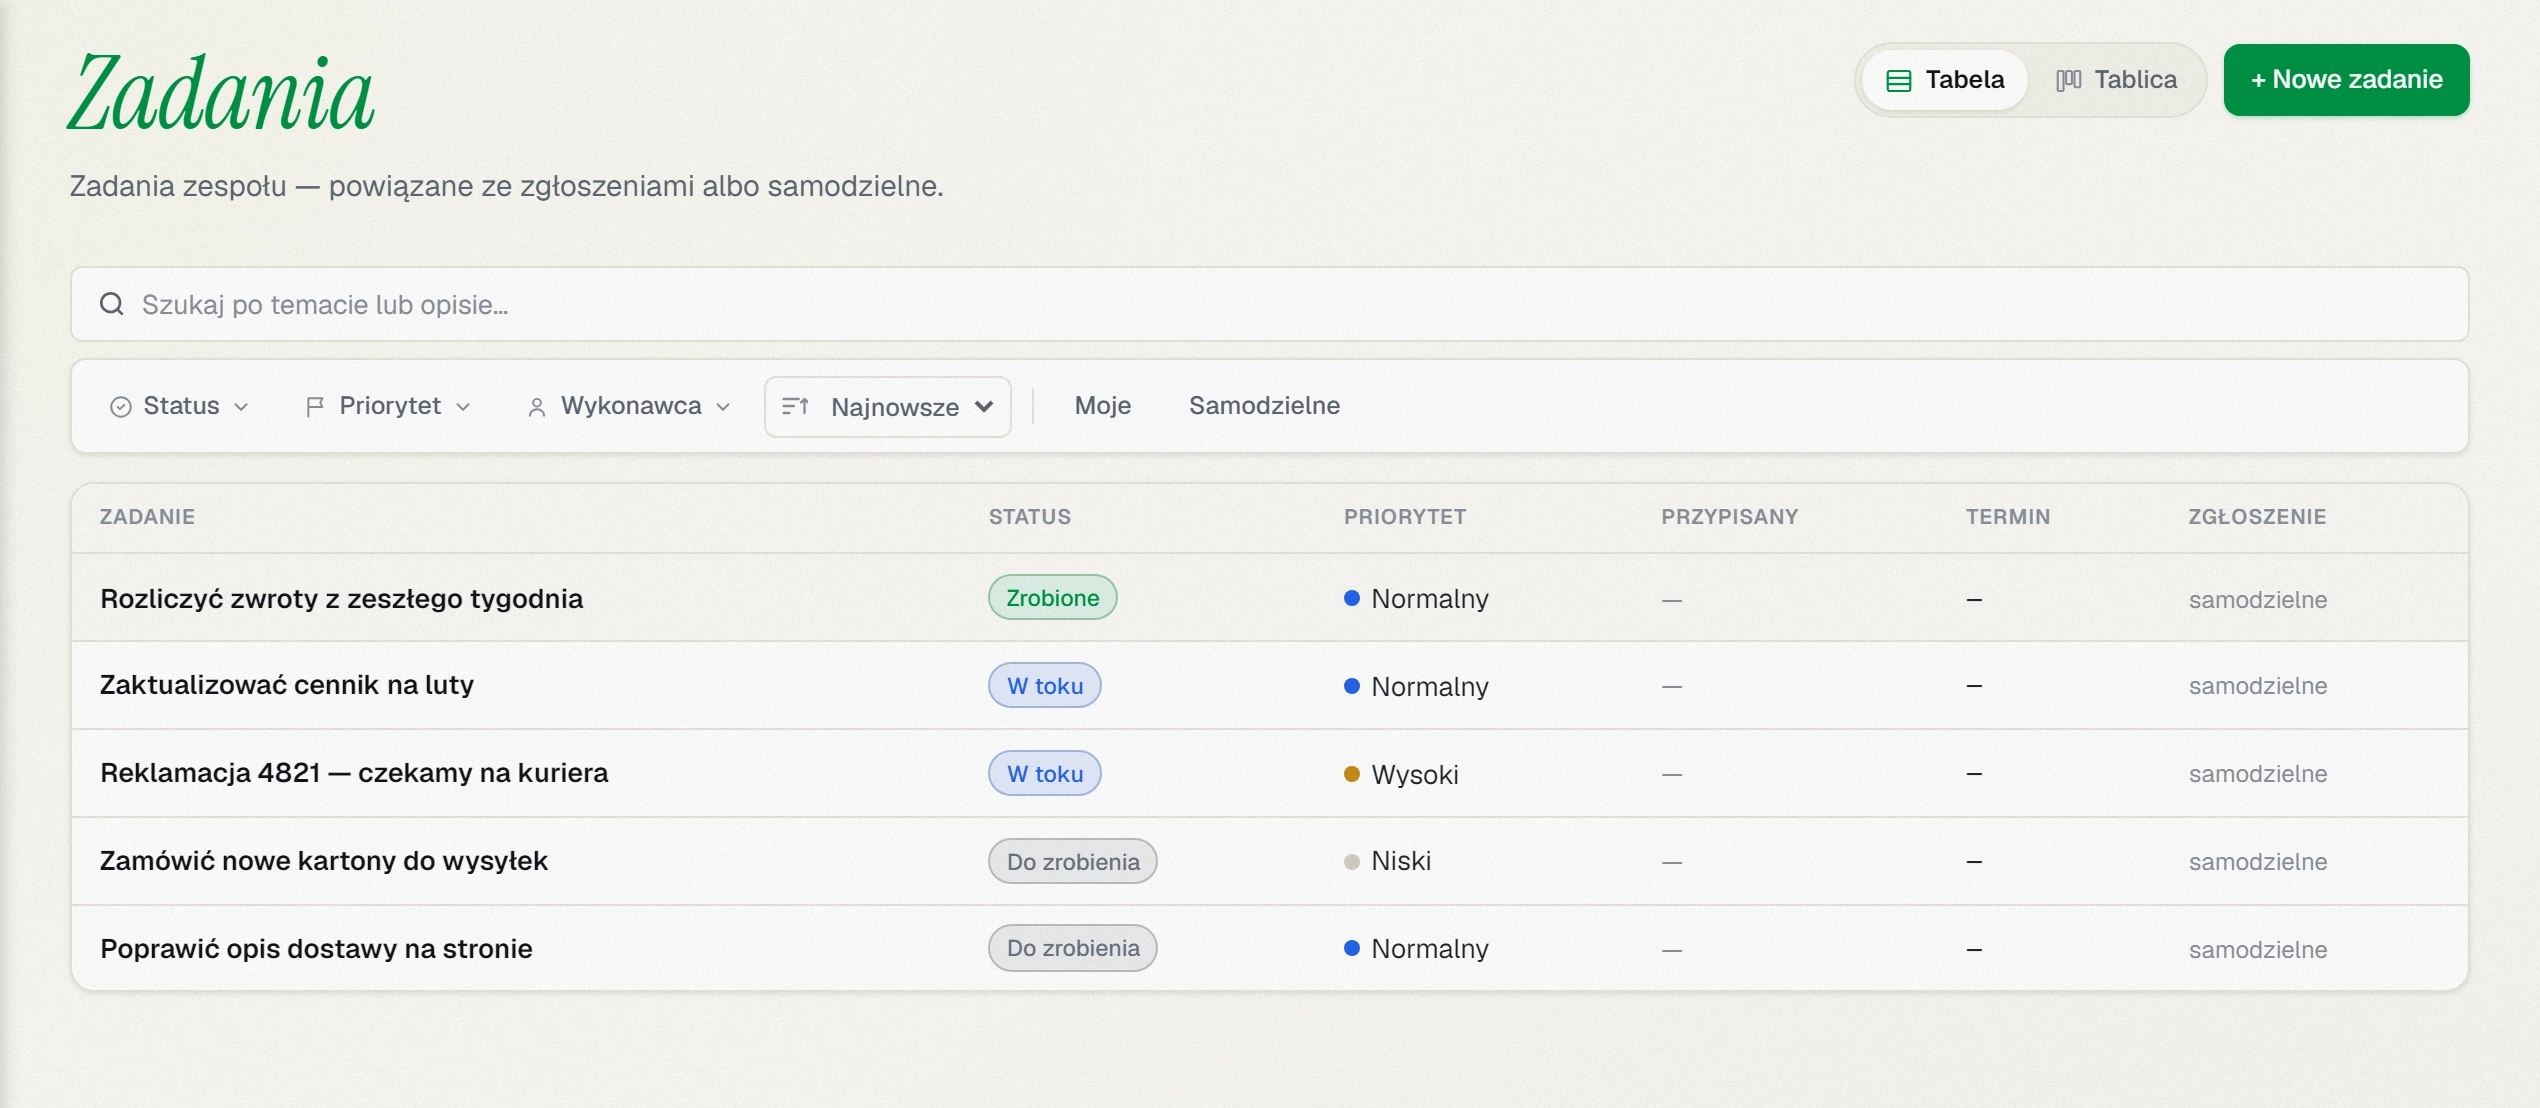Click W toku badge for Reklamacja 4821
The width and height of the screenshot is (2540, 1108).
point(1044,773)
